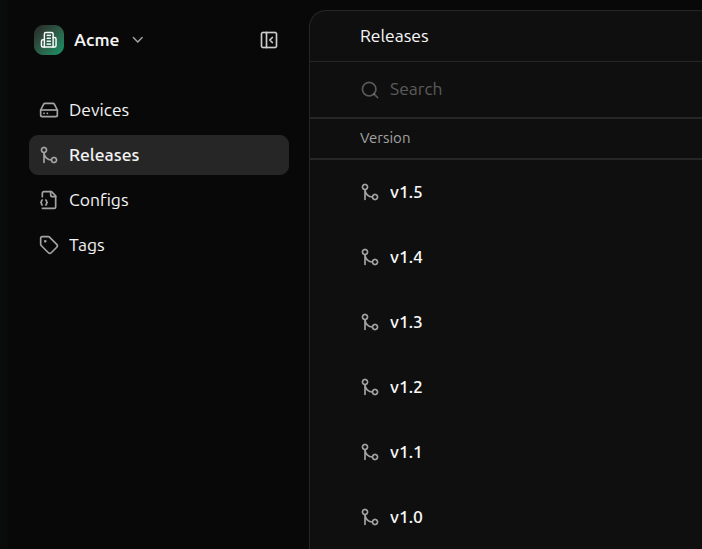Sort by the Version column header
Screen dimensions: 702x549
[x=385, y=138]
